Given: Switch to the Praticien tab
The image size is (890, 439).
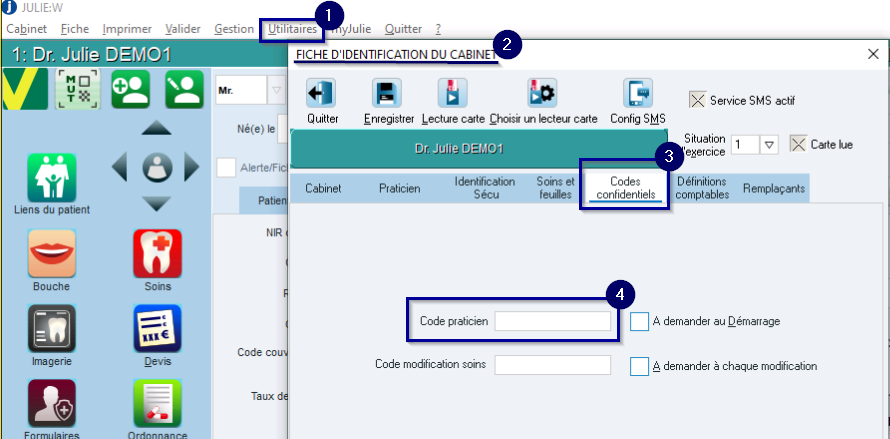Looking at the screenshot, I should click(400, 189).
